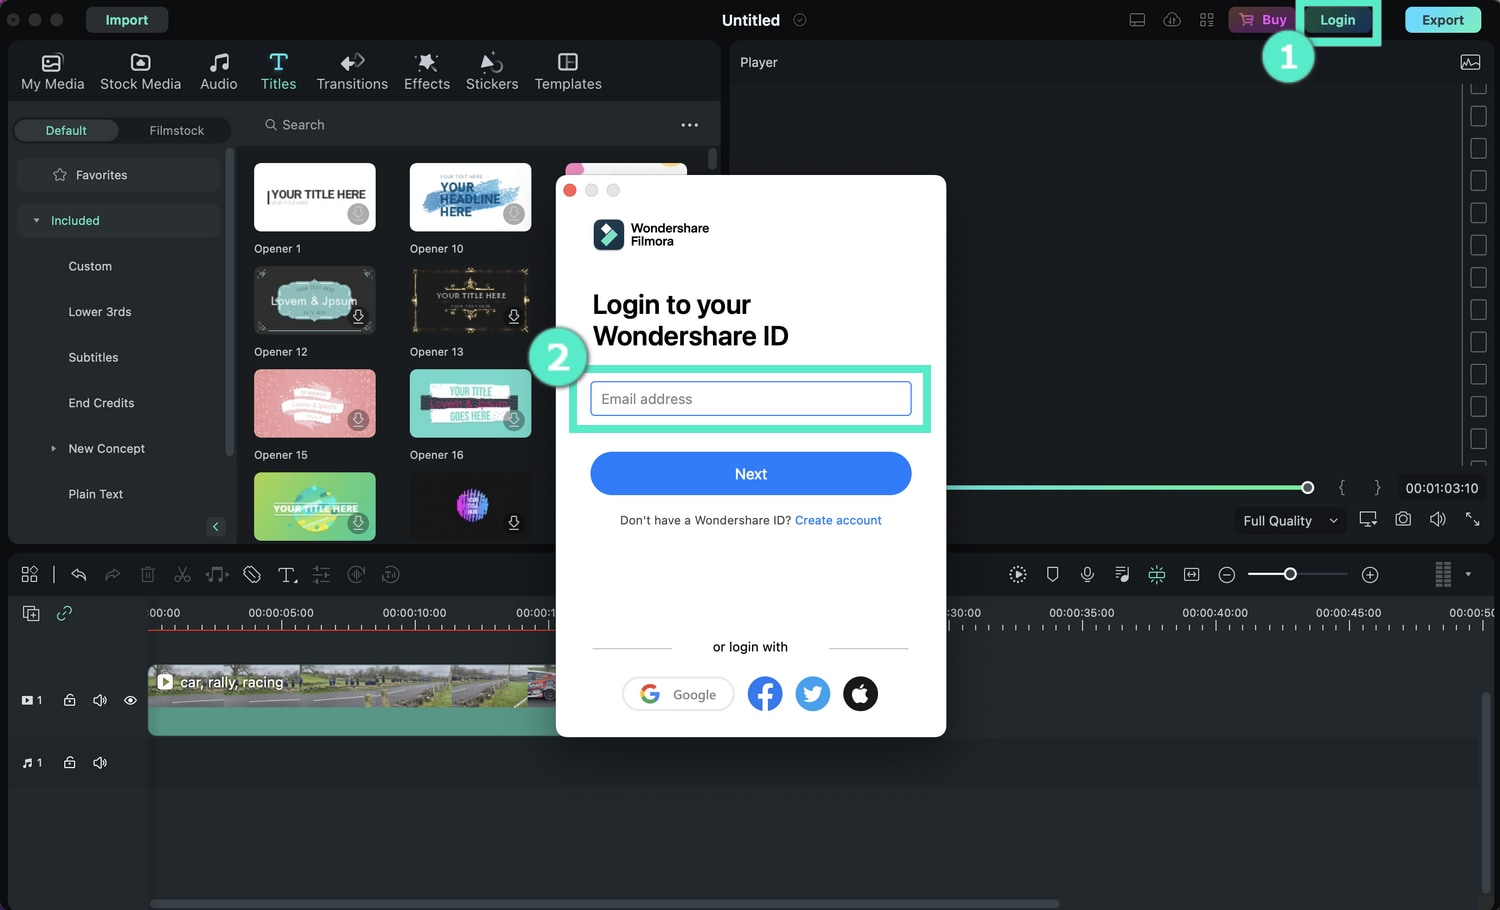Click Next in the login dialog
Screen dimensions: 1500x910
[751, 474]
